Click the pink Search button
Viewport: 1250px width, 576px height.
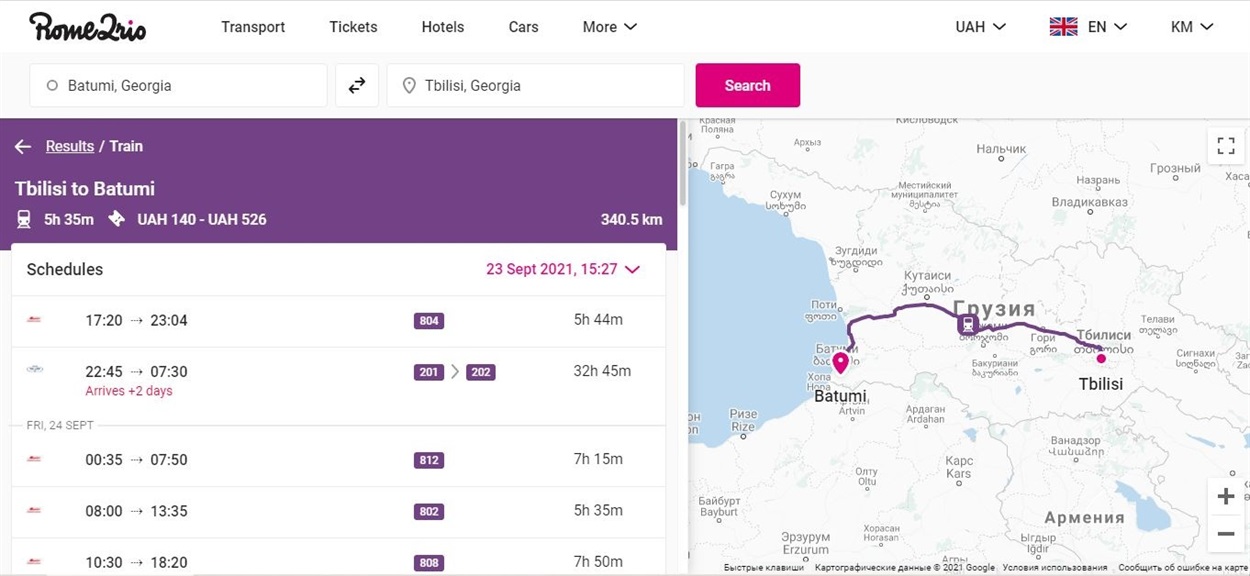pyautogui.click(x=748, y=86)
